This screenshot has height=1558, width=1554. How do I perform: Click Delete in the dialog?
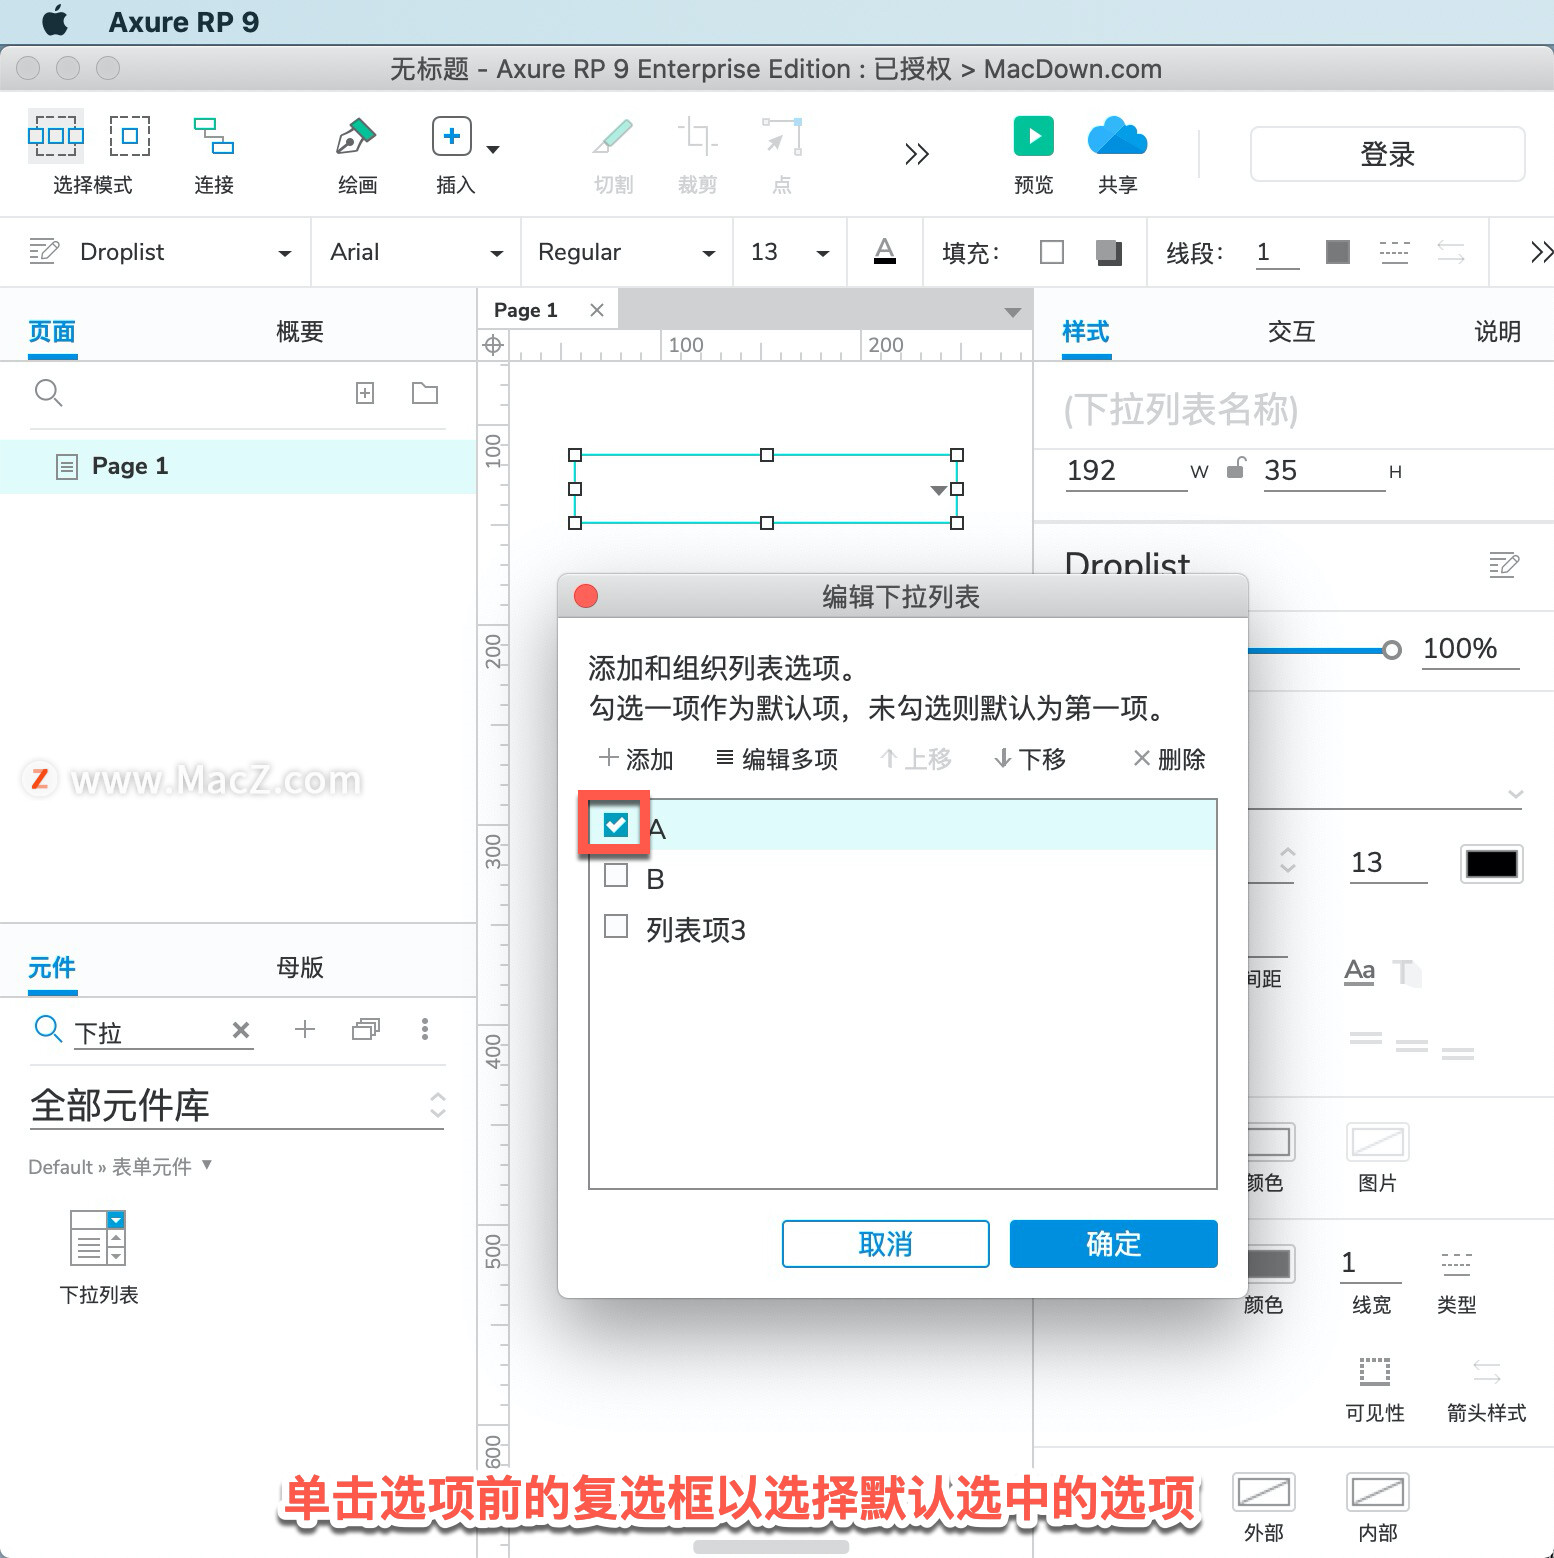(x=1168, y=759)
